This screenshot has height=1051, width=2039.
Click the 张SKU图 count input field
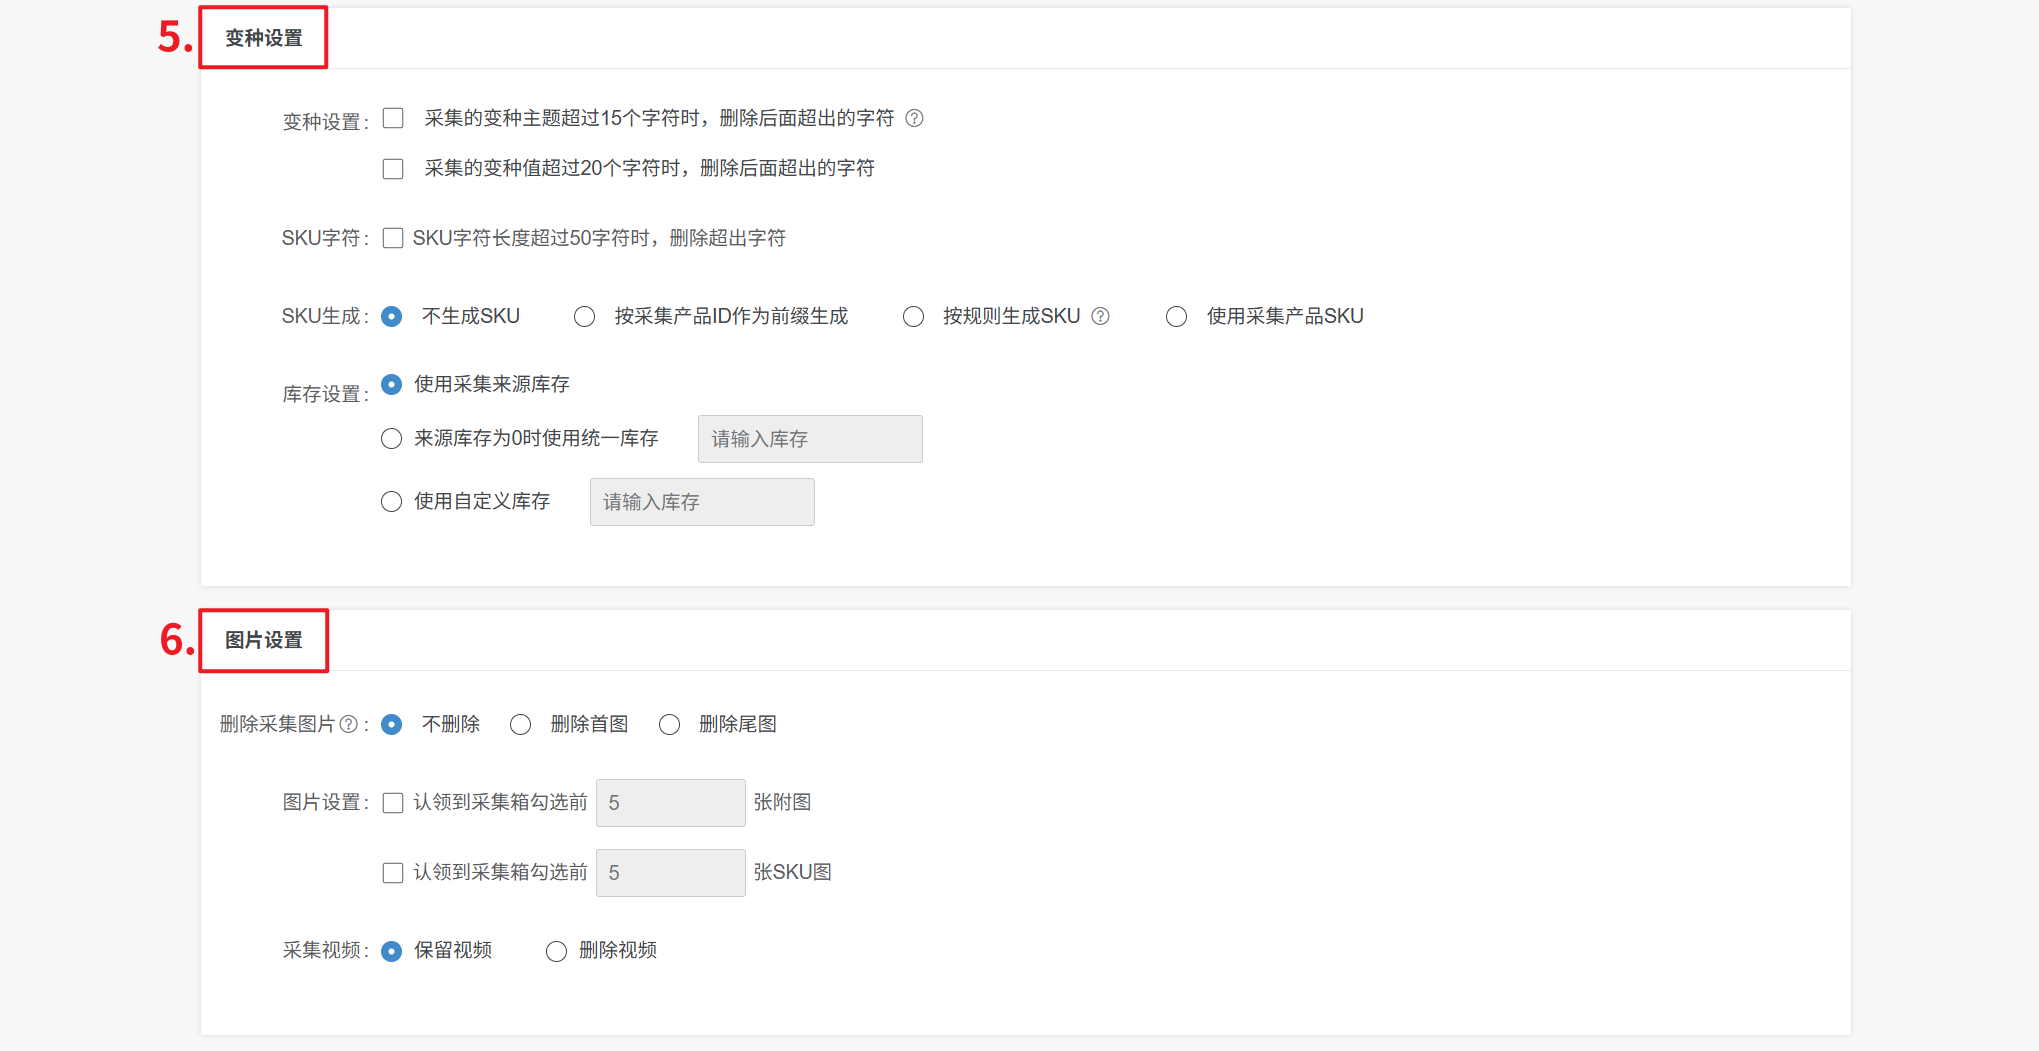670,873
